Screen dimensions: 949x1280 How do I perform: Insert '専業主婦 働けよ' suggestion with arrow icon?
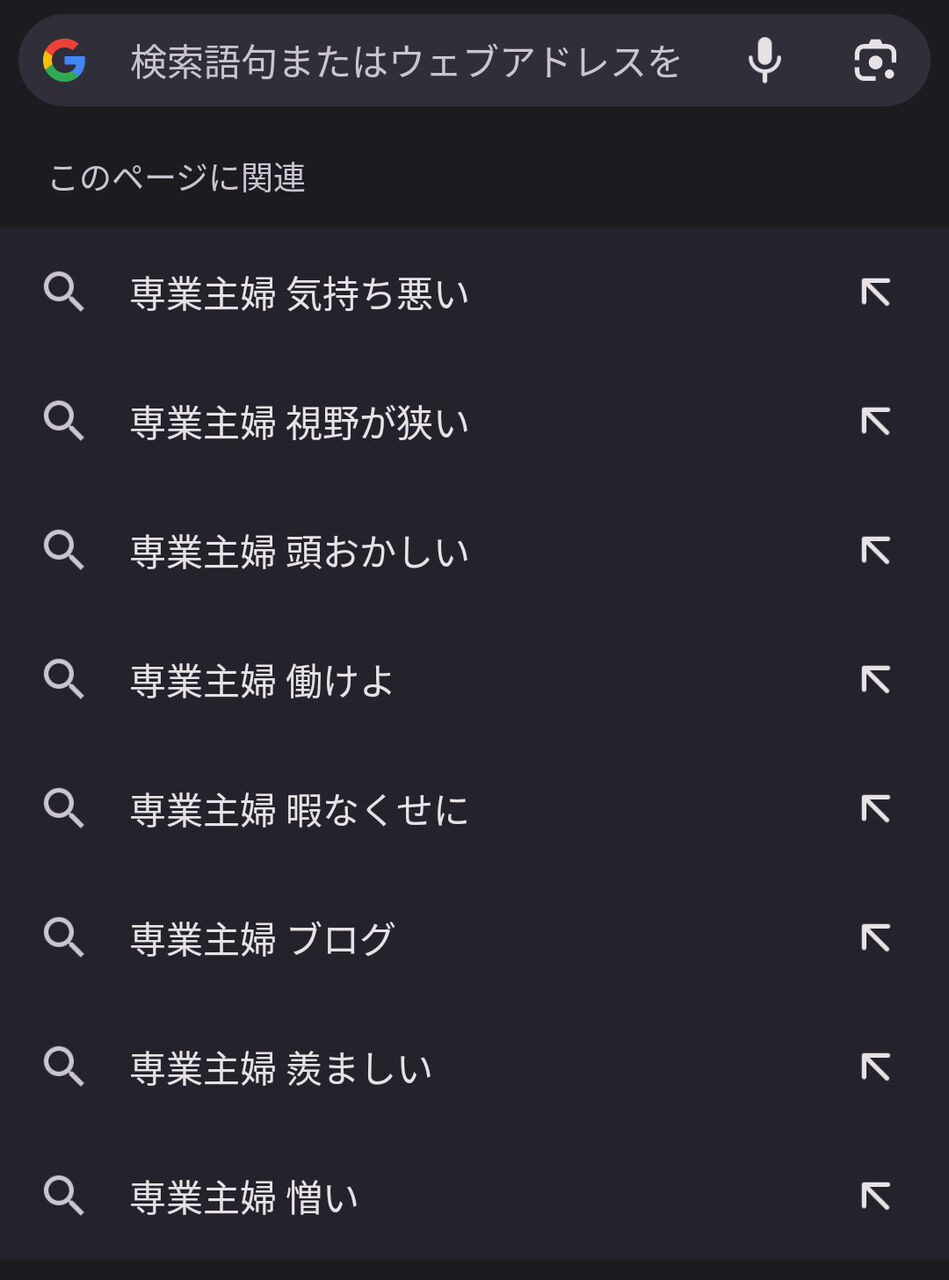[x=875, y=680]
